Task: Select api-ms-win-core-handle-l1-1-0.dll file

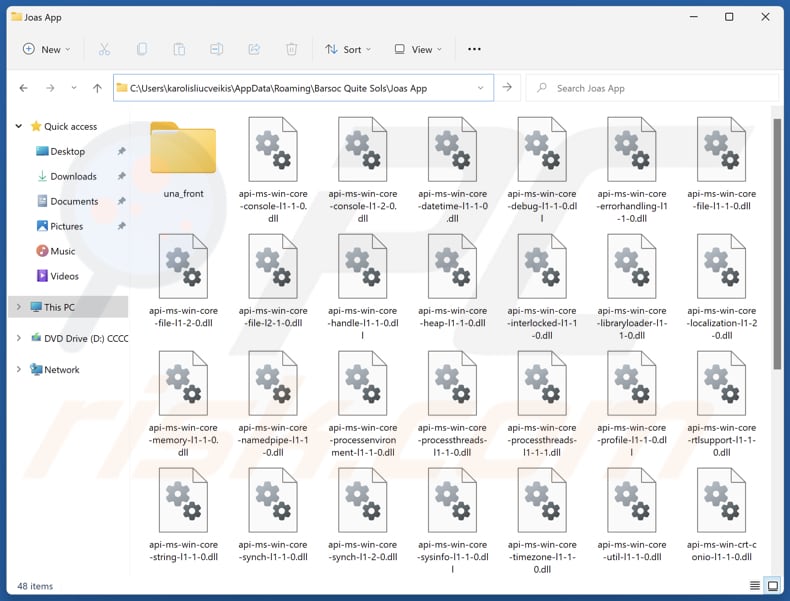Action: tap(363, 287)
